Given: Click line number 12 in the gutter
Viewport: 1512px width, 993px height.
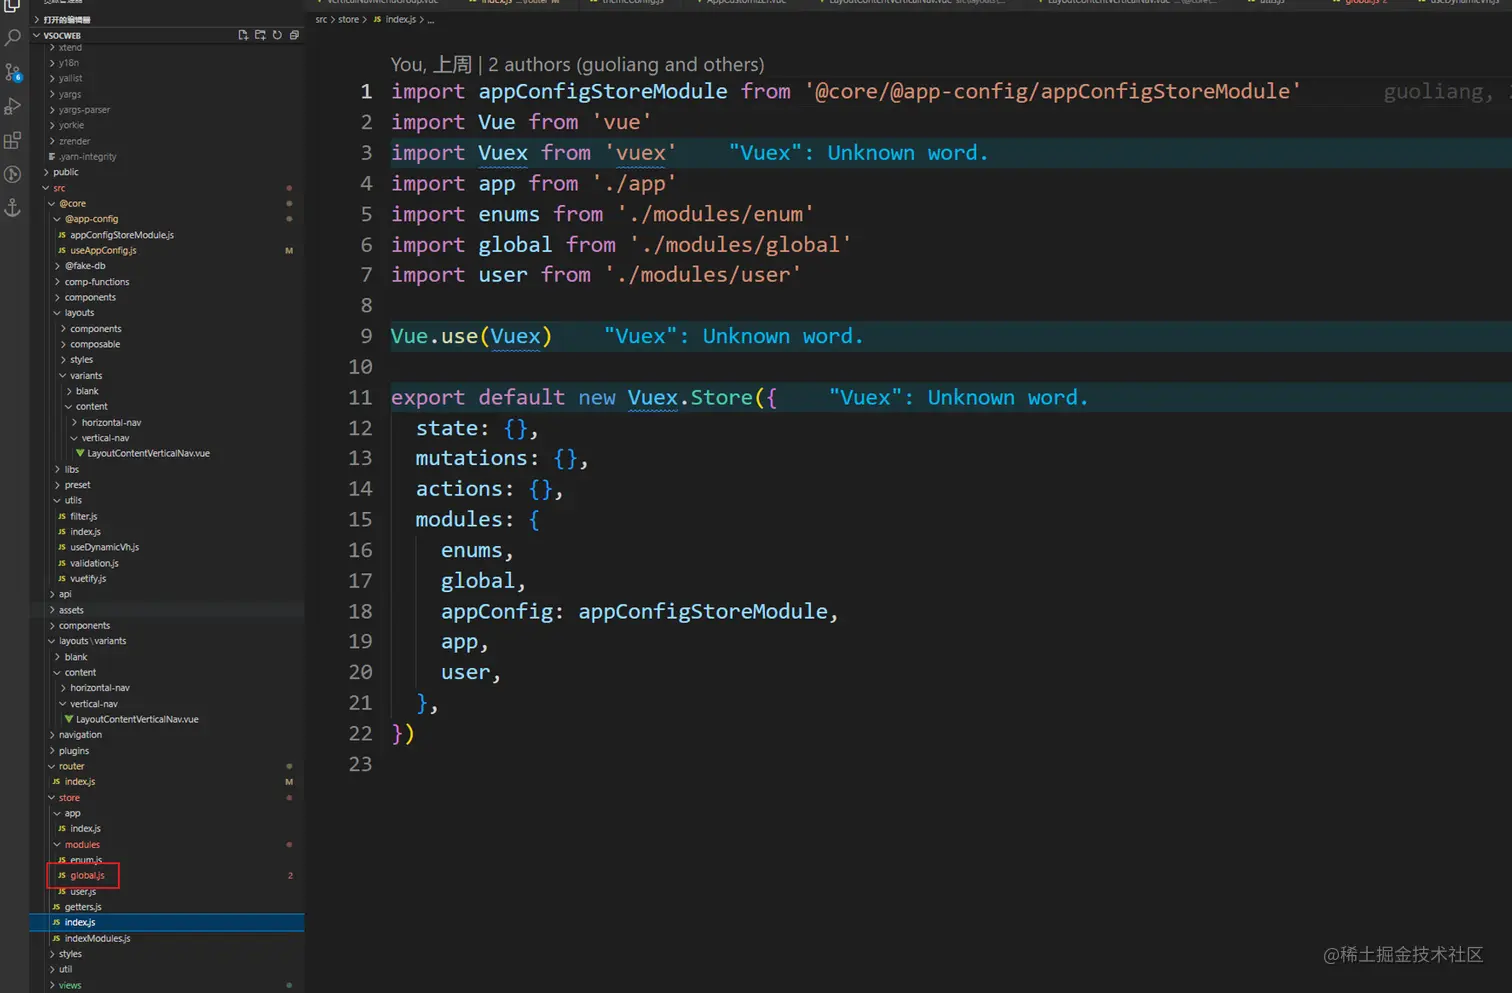Looking at the screenshot, I should pyautogui.click(x=360, y=428).
